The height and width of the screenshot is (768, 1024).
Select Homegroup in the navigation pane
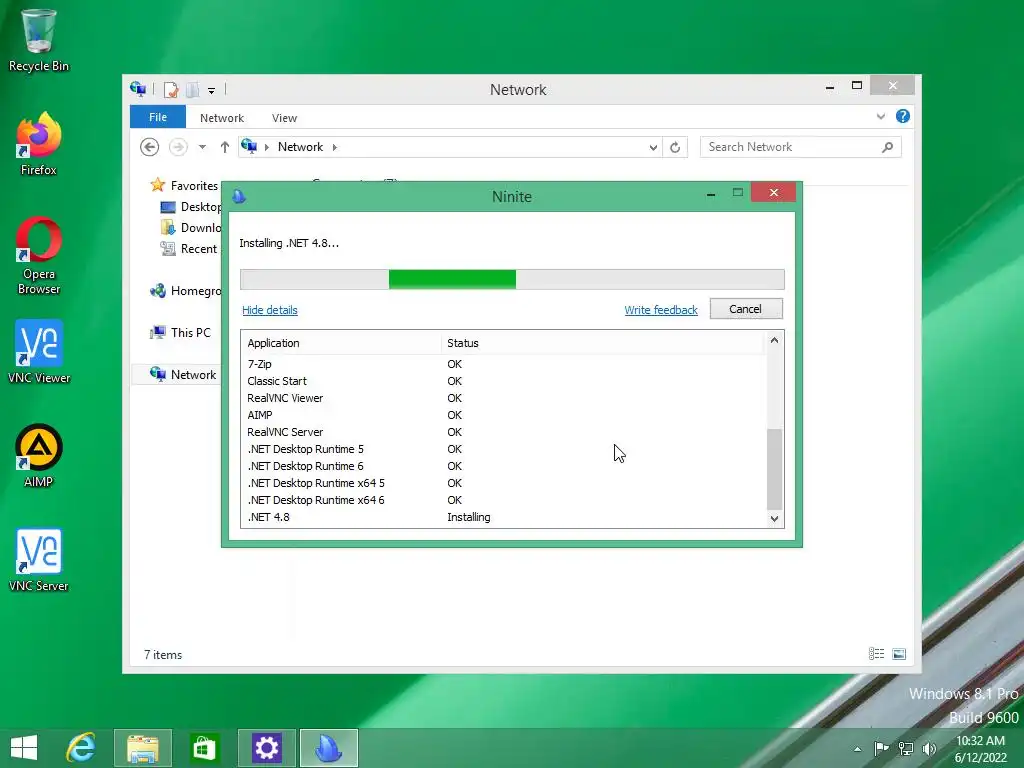tap(185, 291)
